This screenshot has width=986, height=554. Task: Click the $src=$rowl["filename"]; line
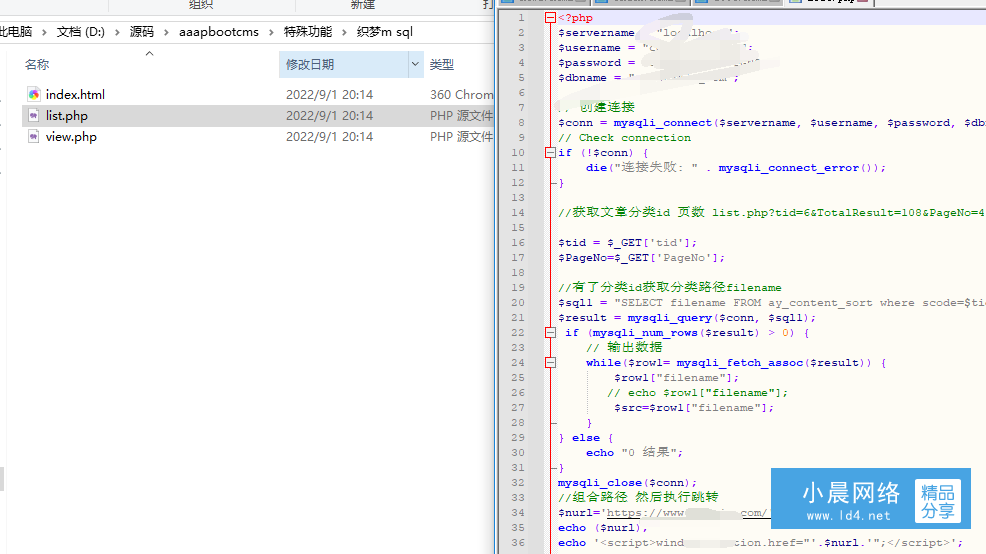pos(694,407)
